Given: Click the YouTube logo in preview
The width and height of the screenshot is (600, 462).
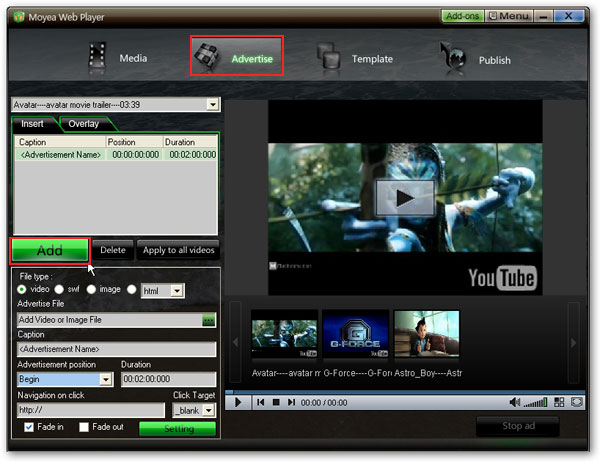Looking at the screenshot, I should (x=502, y=278).
